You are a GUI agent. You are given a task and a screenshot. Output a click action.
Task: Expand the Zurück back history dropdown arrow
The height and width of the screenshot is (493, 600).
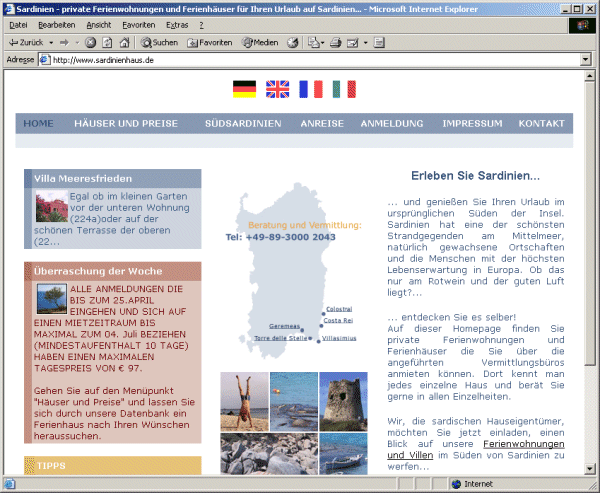tap(49, 43)
